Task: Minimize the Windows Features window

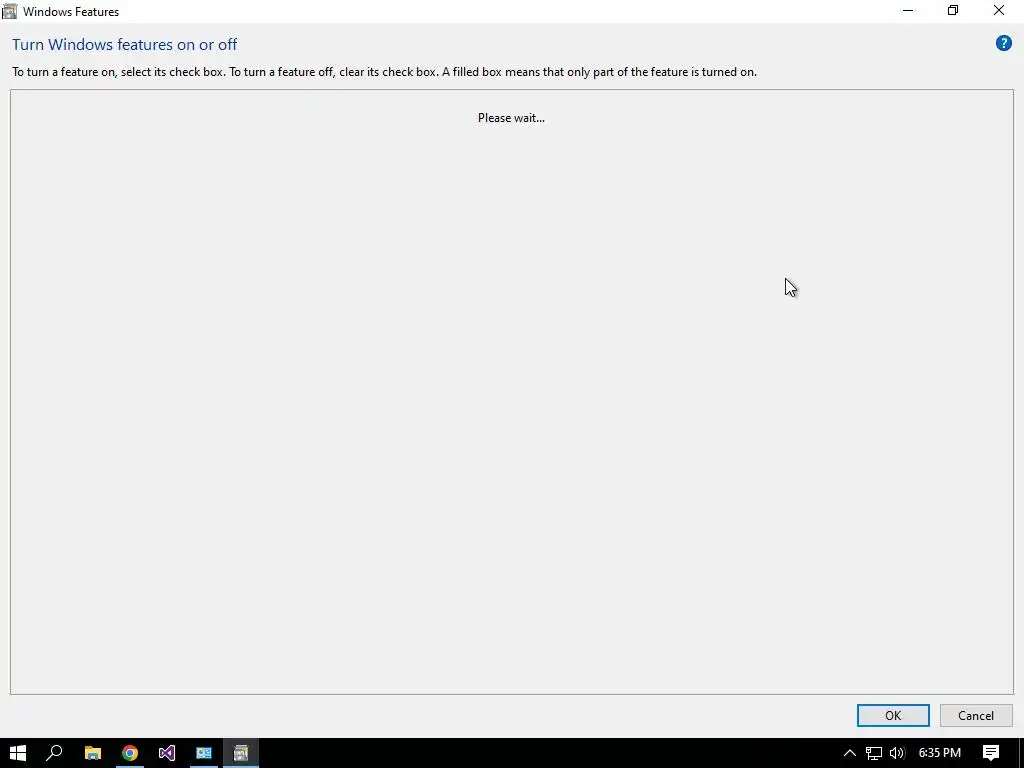Action: [907, 10]
